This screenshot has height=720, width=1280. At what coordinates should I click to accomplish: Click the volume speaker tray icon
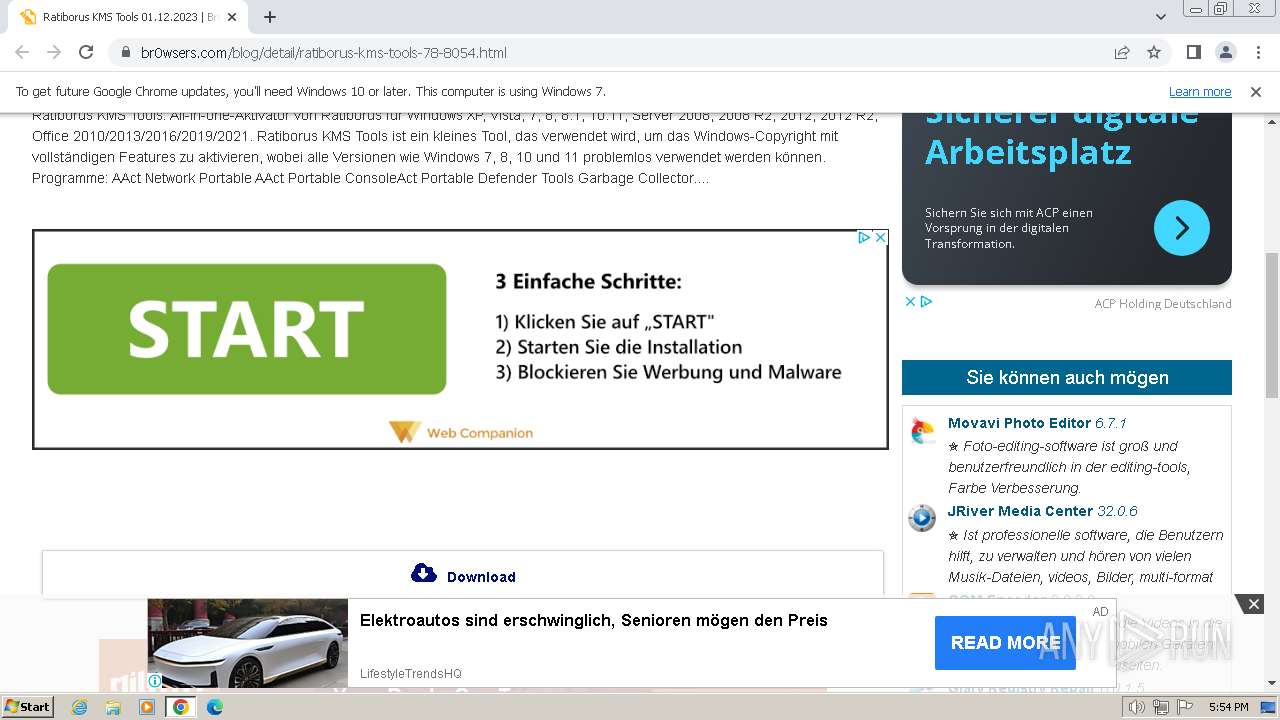(x=1138, y=707)
